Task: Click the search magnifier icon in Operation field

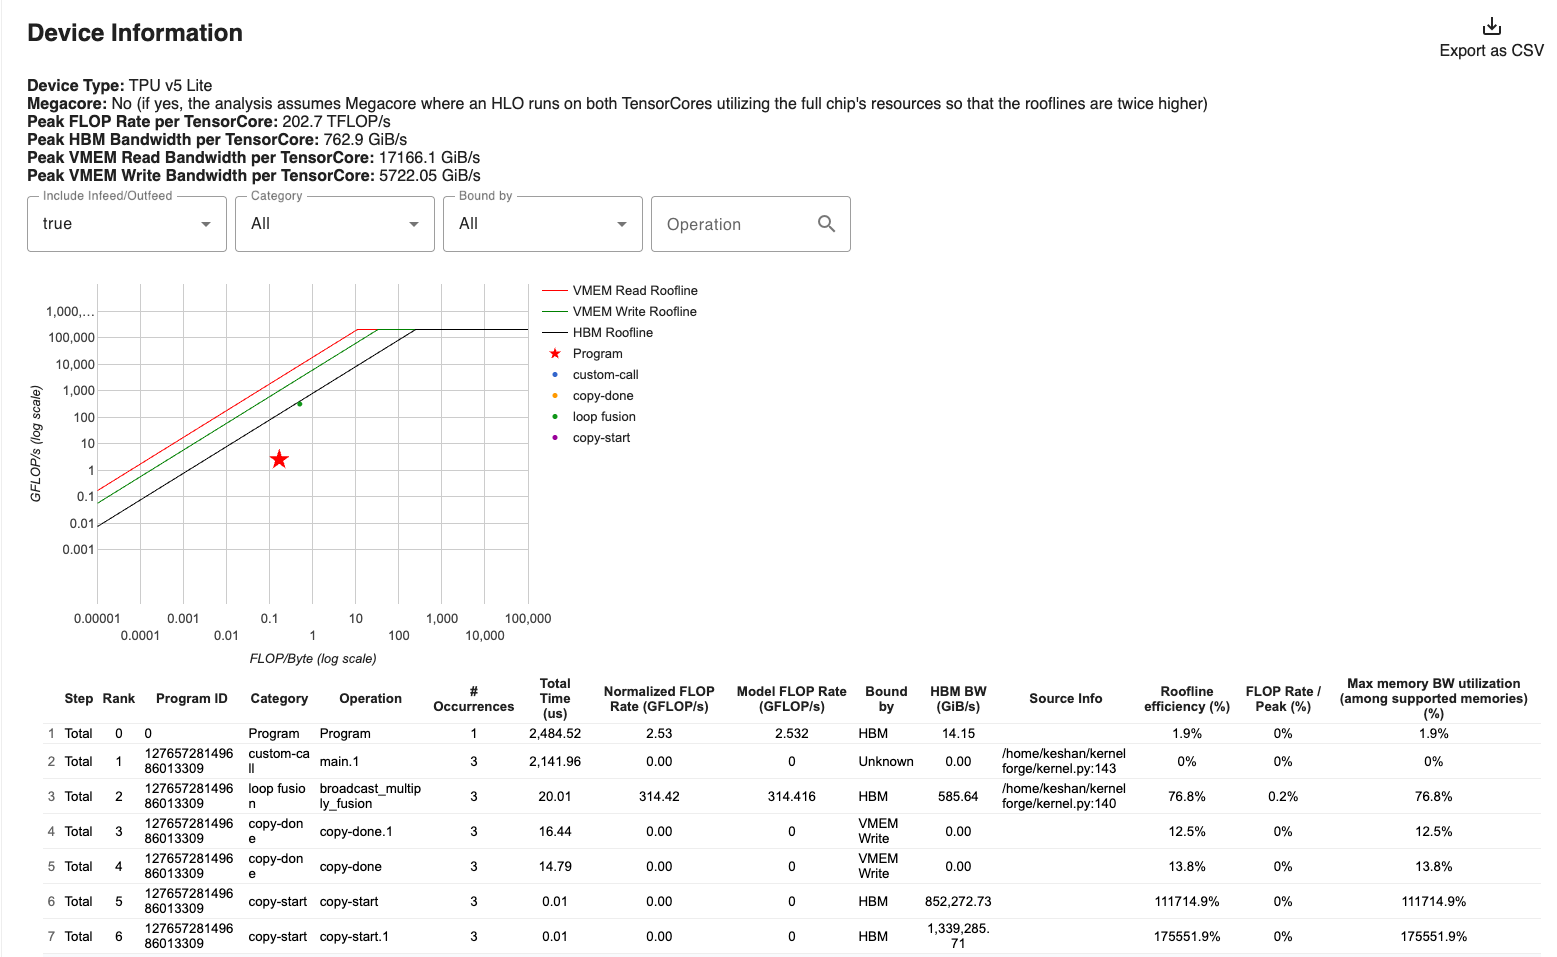Action: [x=826, y=224]
